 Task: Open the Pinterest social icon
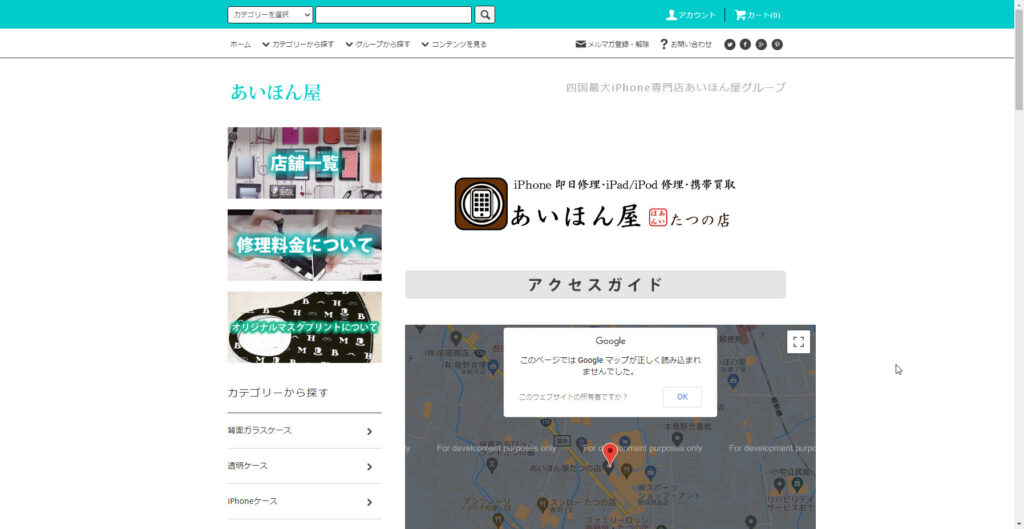777,44
